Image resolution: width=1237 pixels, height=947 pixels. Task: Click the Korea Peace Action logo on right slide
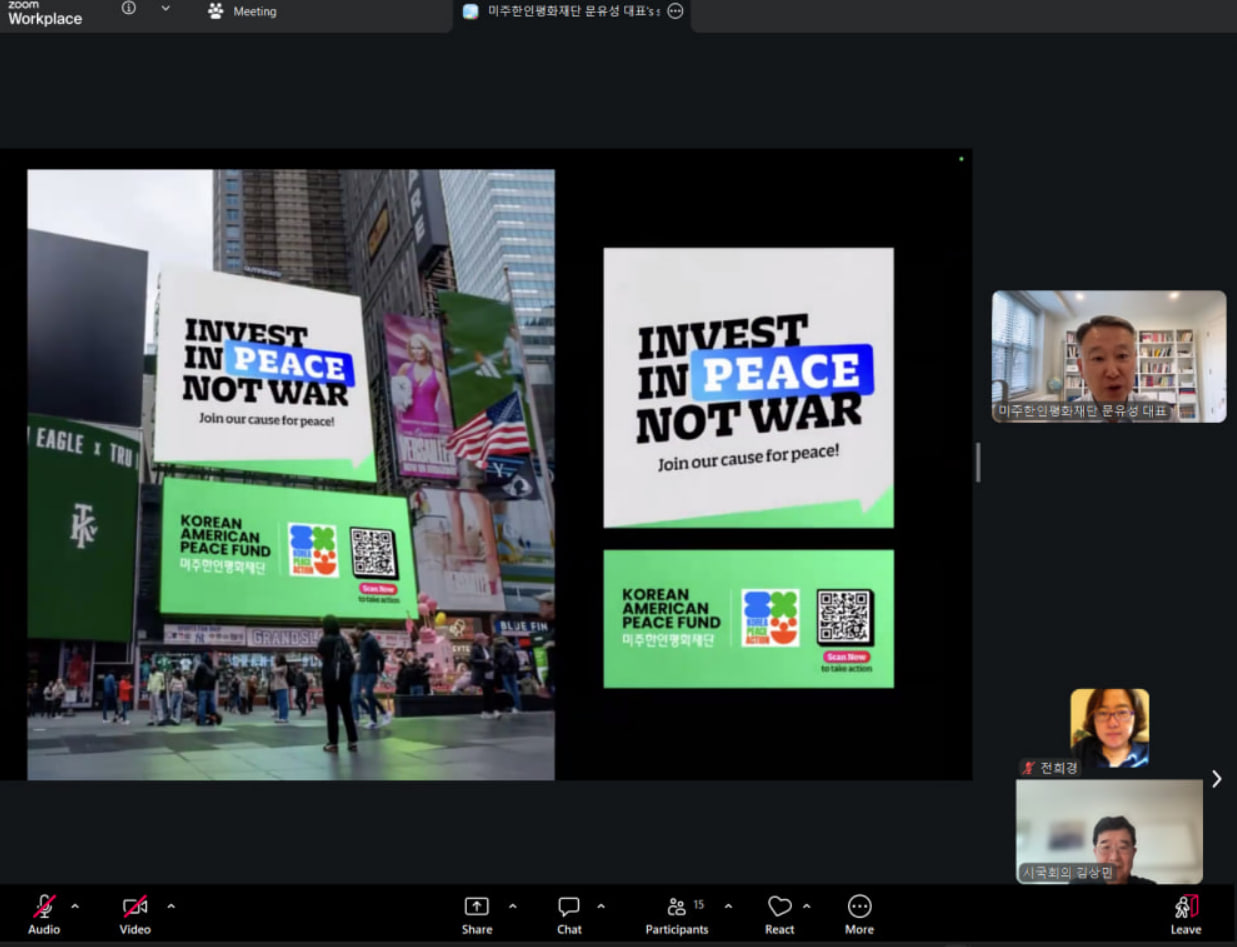(770, 617)
